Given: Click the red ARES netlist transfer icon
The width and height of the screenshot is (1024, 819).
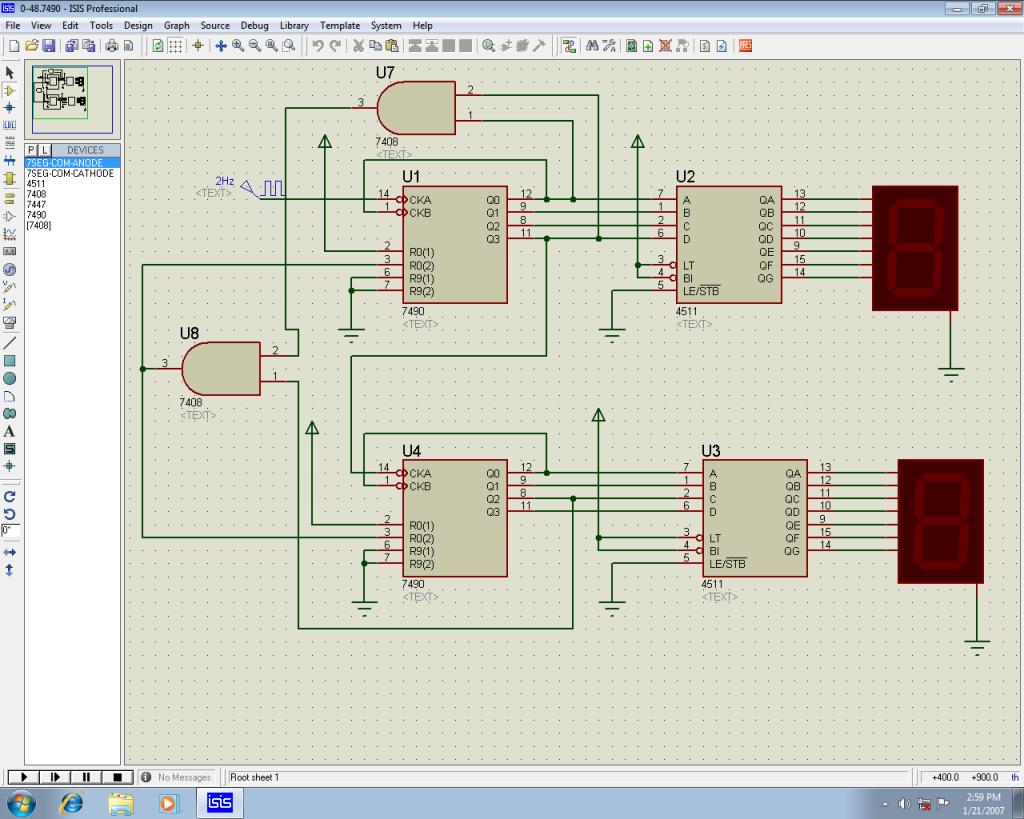Looking at the screenshot, I should point(745,46).
